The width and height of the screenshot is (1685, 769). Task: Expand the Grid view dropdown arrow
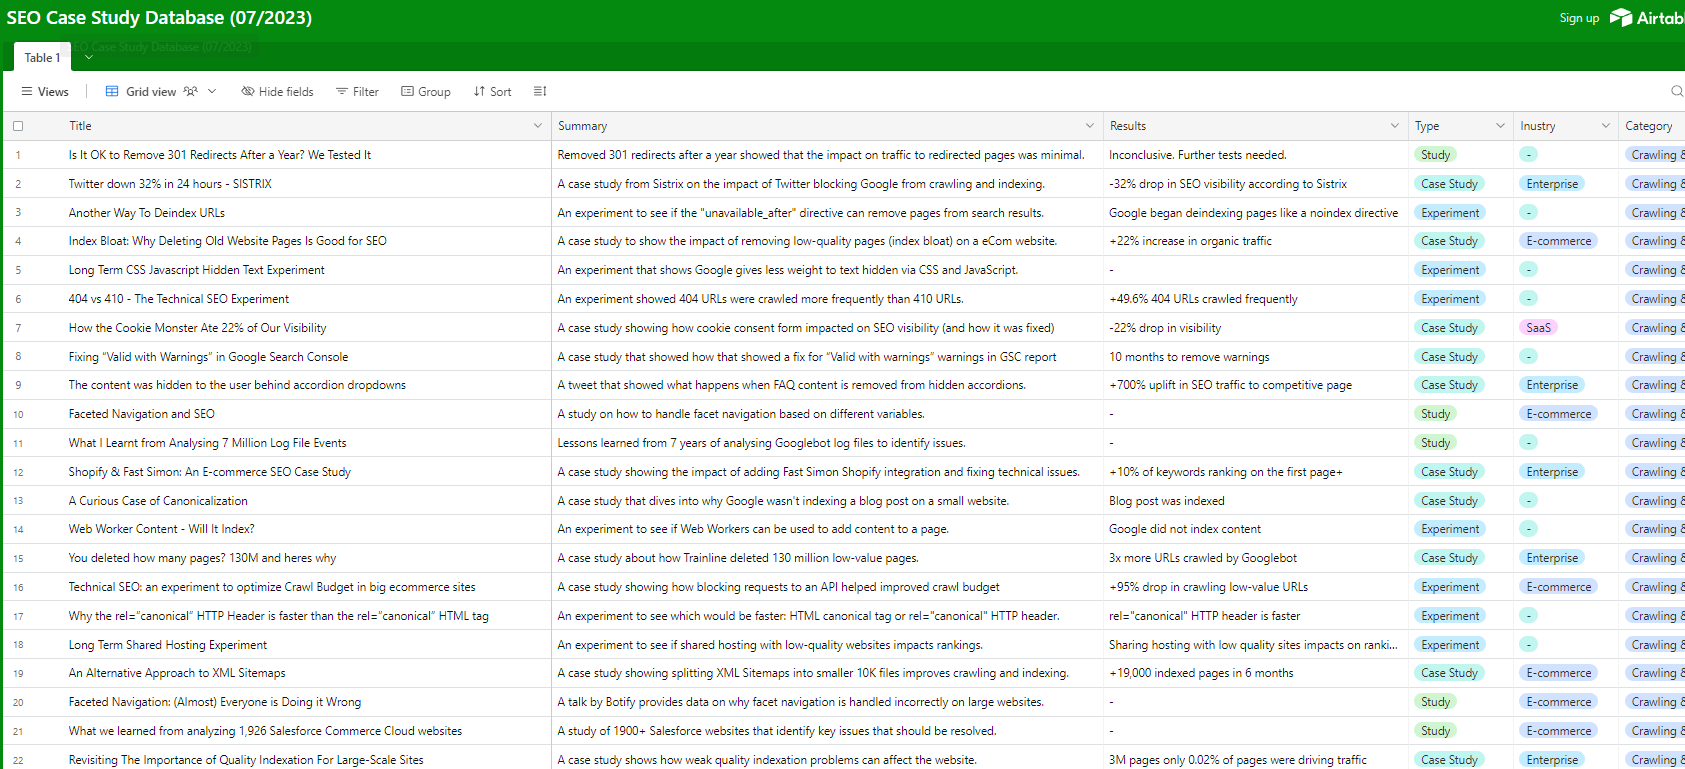pos(212,91)
